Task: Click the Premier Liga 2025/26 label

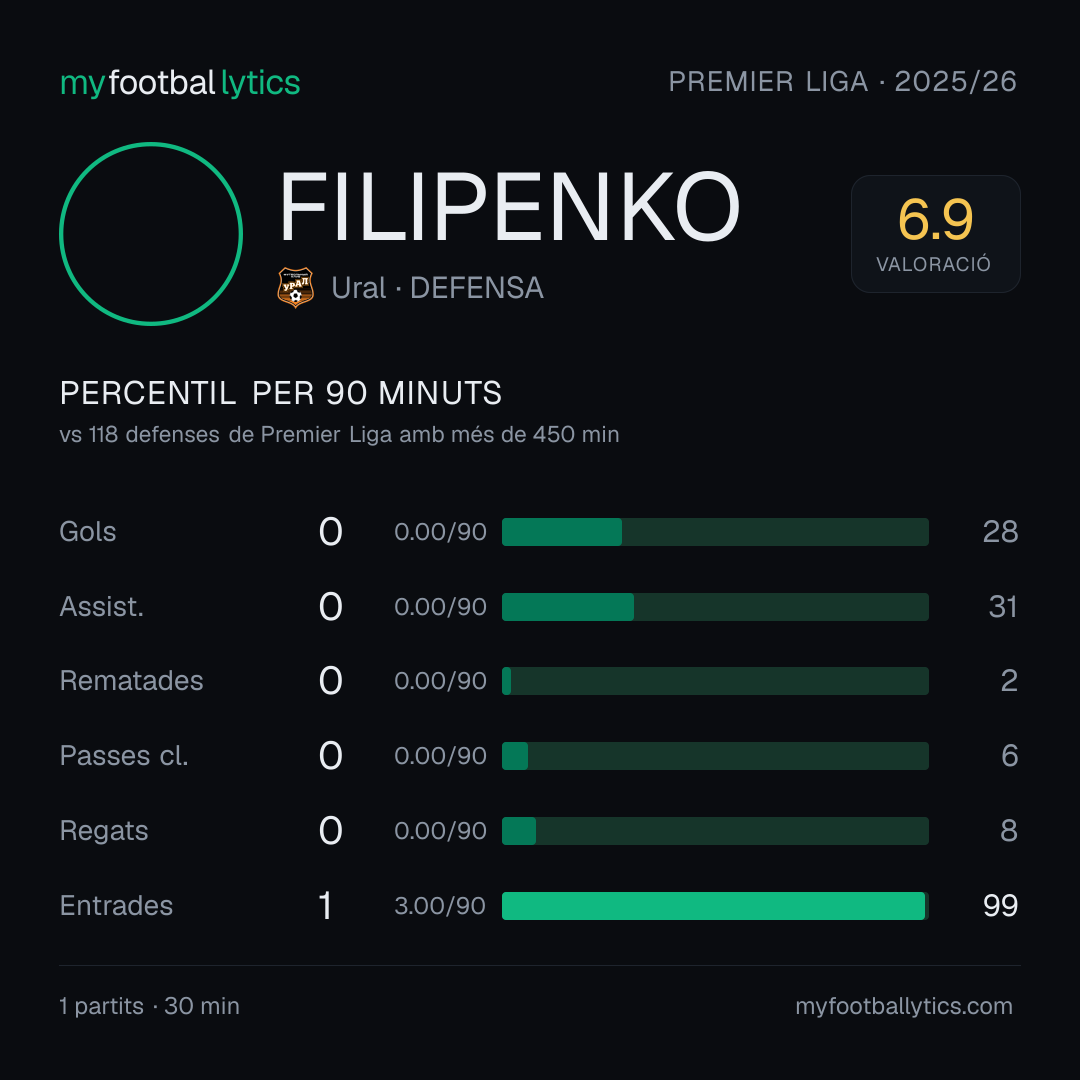Action: point(842,81)
